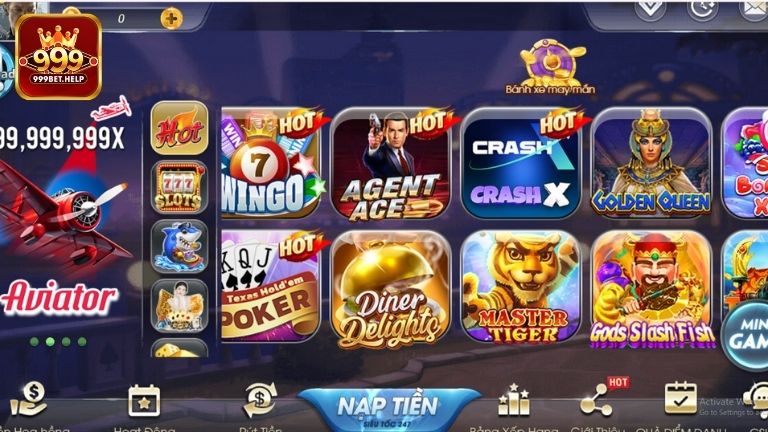Open the referral share icon marked HOT
768x432 pixels.
click(597, 402)
